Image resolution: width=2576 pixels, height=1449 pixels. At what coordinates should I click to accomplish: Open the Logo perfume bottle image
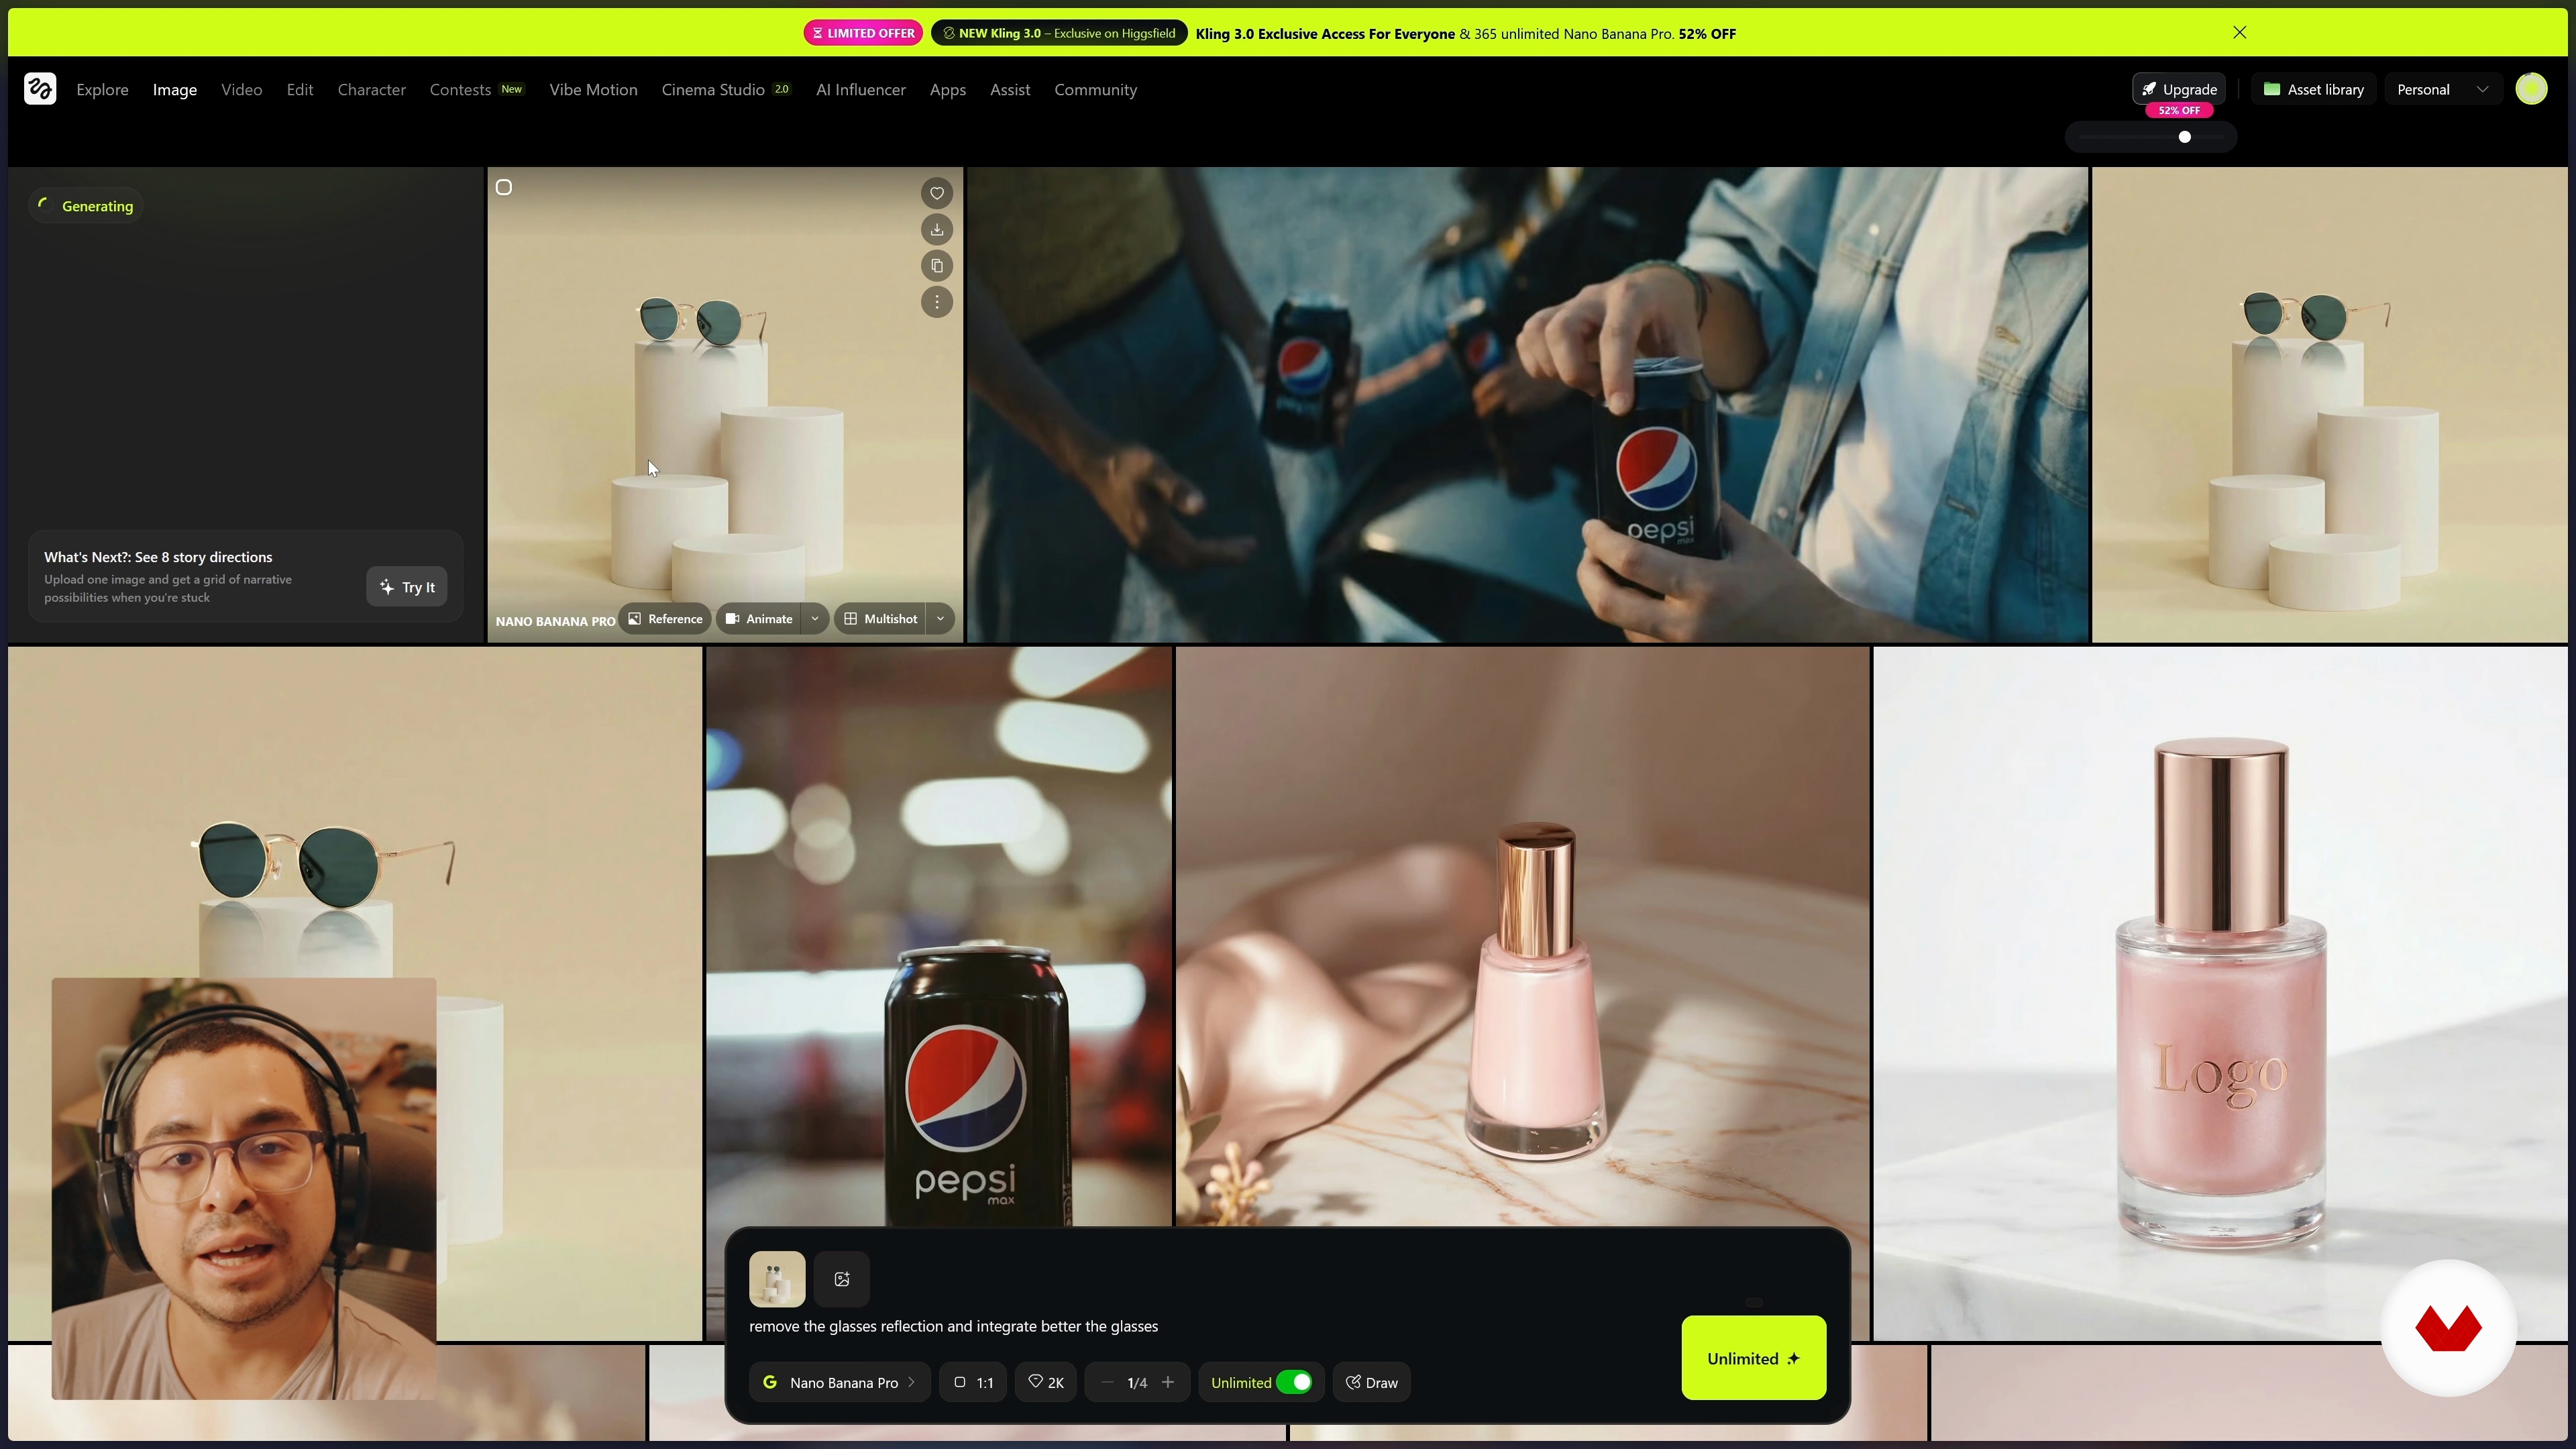coord(2220,993)
